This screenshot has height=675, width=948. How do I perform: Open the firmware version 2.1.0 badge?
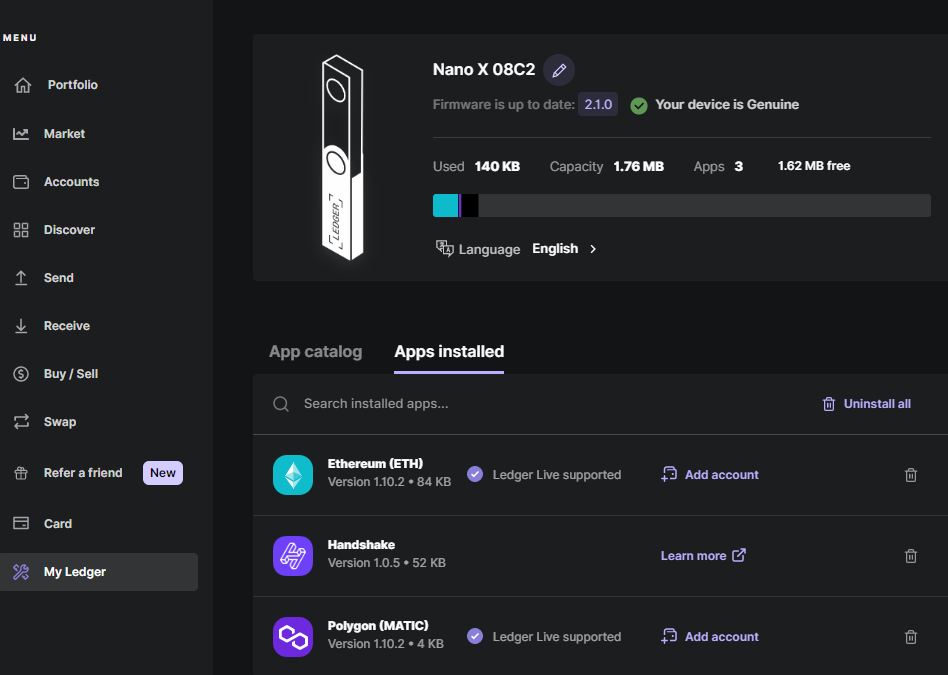[598, 104]
